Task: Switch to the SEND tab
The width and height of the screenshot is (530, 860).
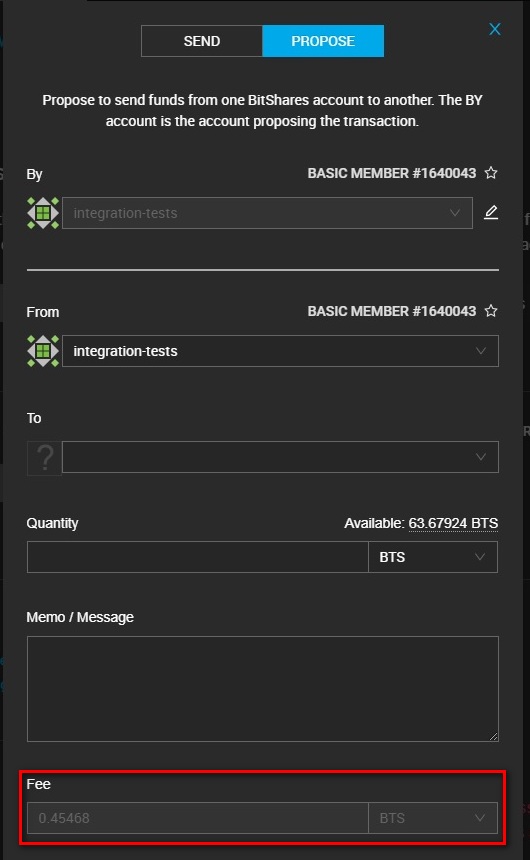Action: (x=202, y=41)
